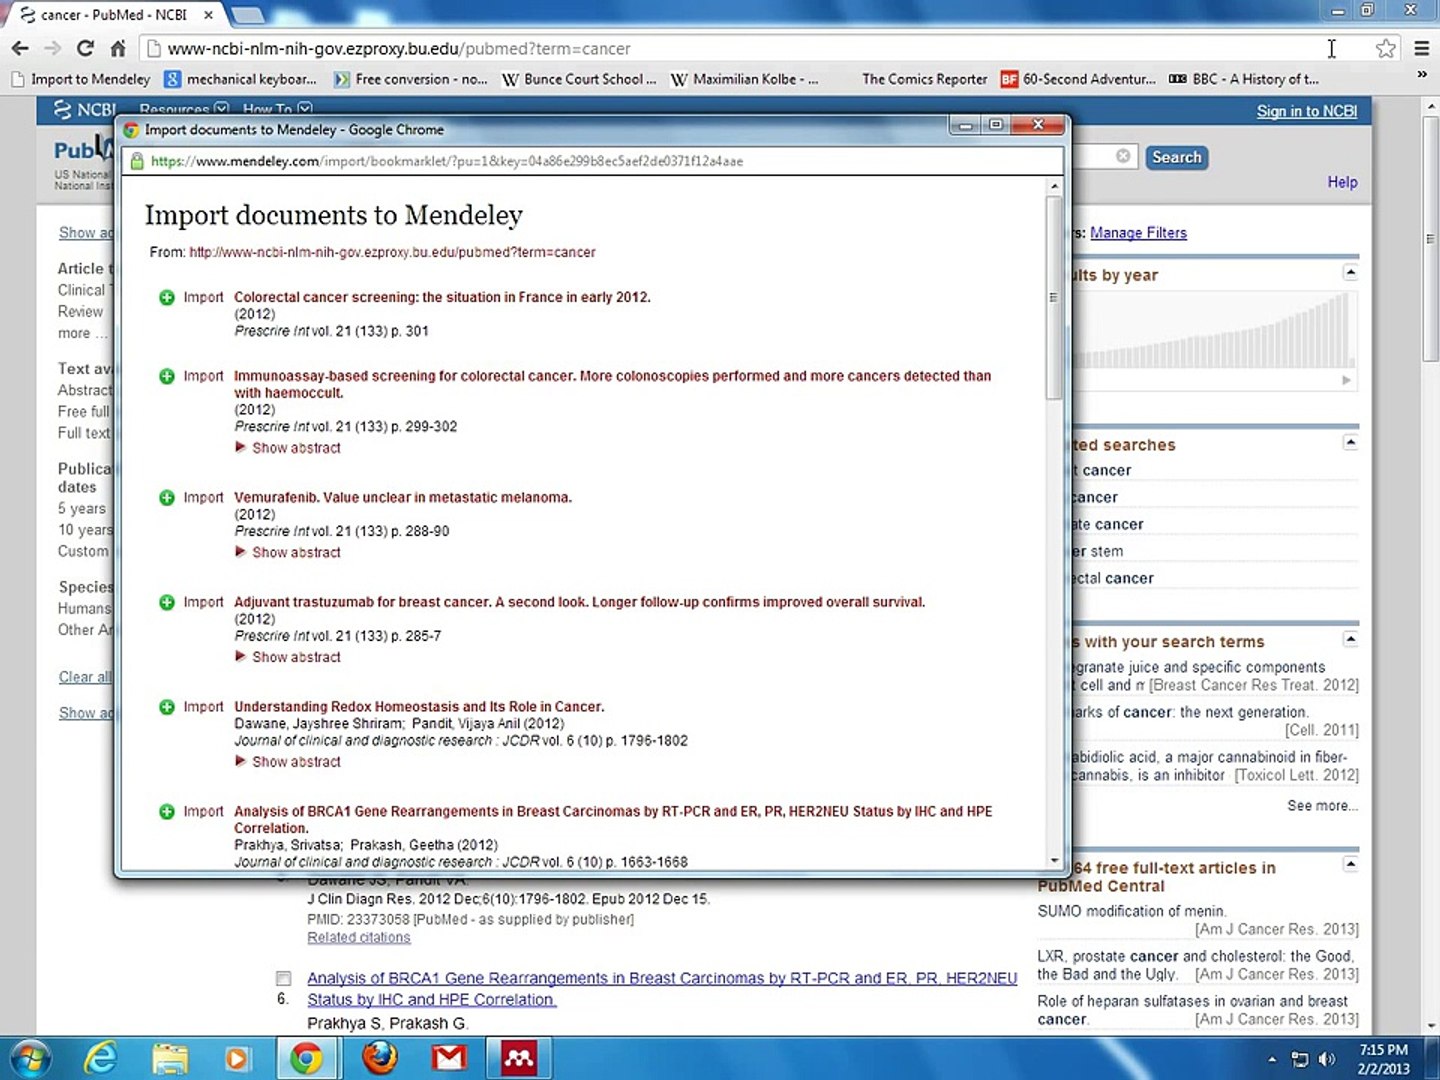
Task: Open Windows Start menu
Action: 30,1058
